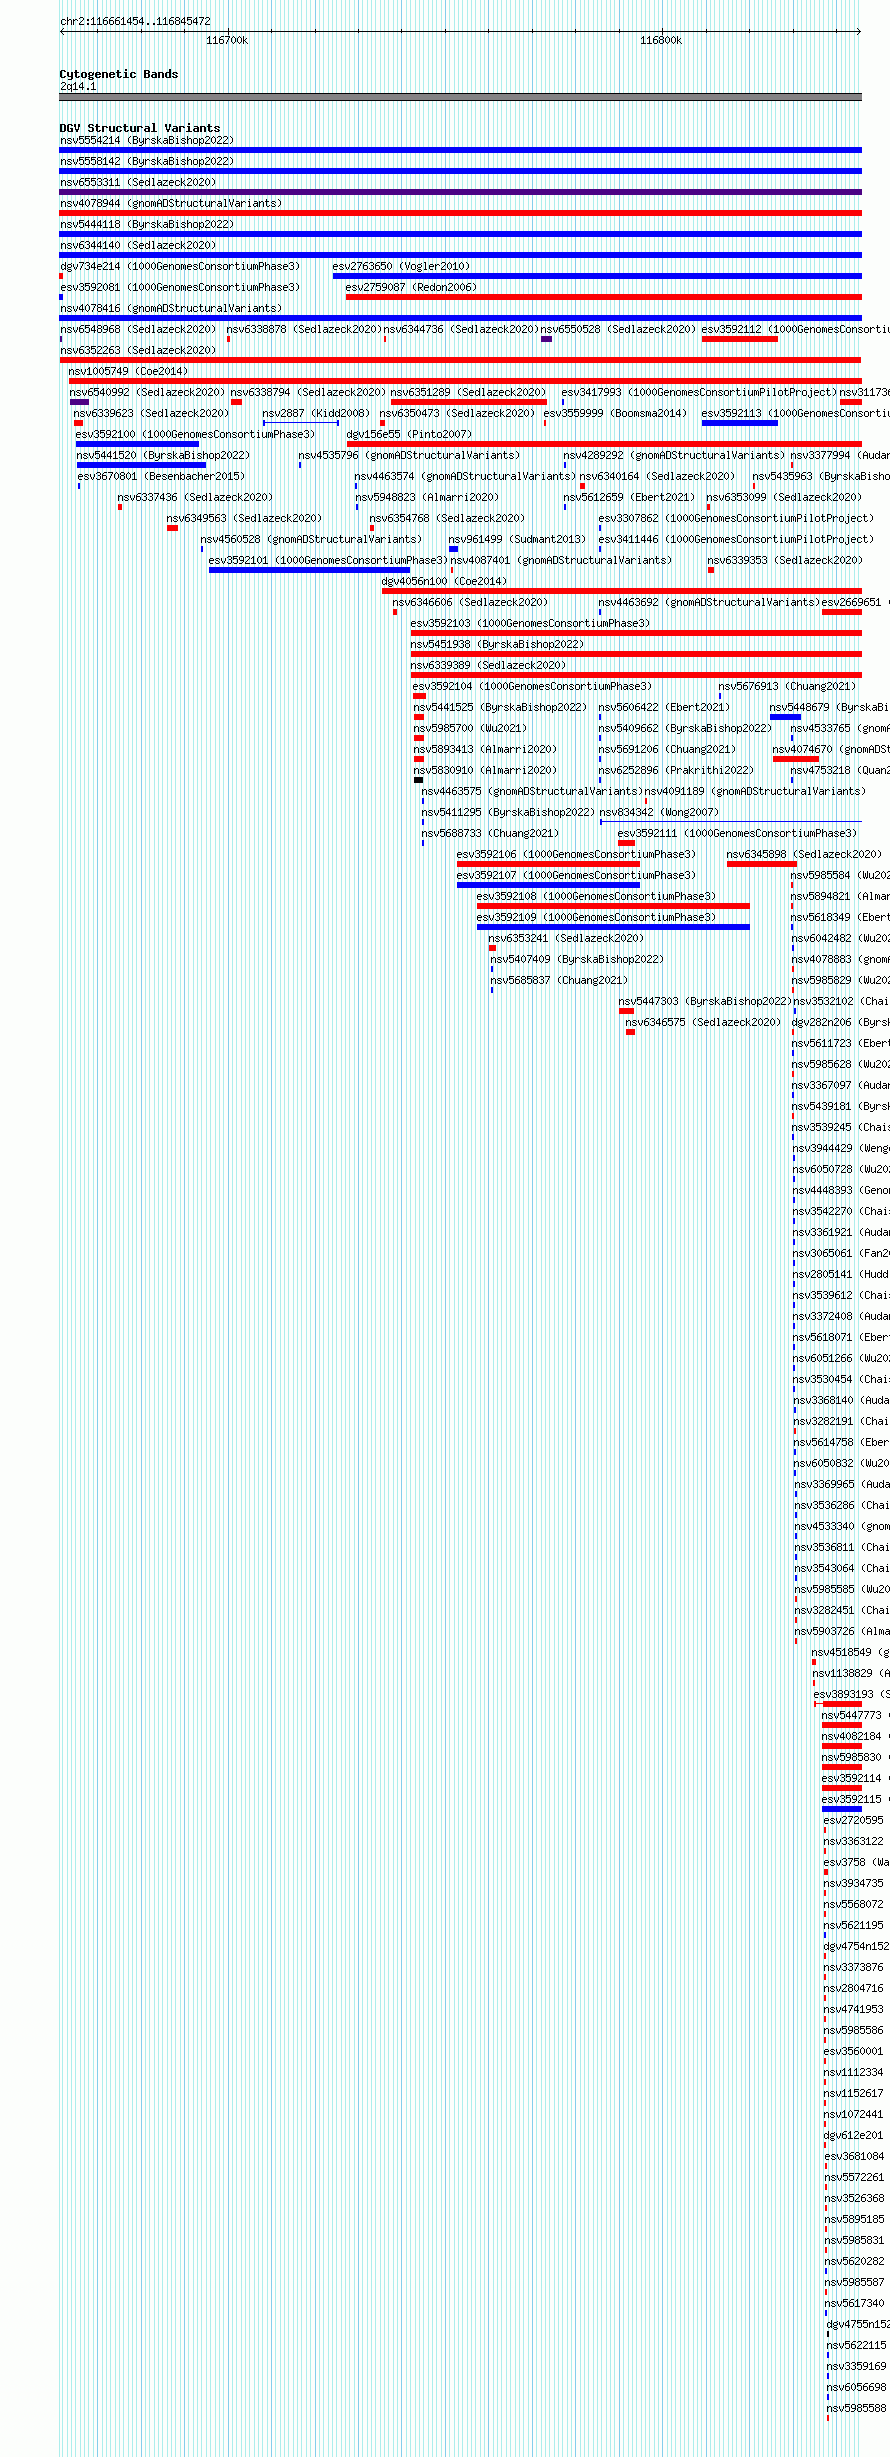Open variant nsv5554214 (ByrskaBishop2022)
This screenshot has height=2457, width=890.
[147, 141]
